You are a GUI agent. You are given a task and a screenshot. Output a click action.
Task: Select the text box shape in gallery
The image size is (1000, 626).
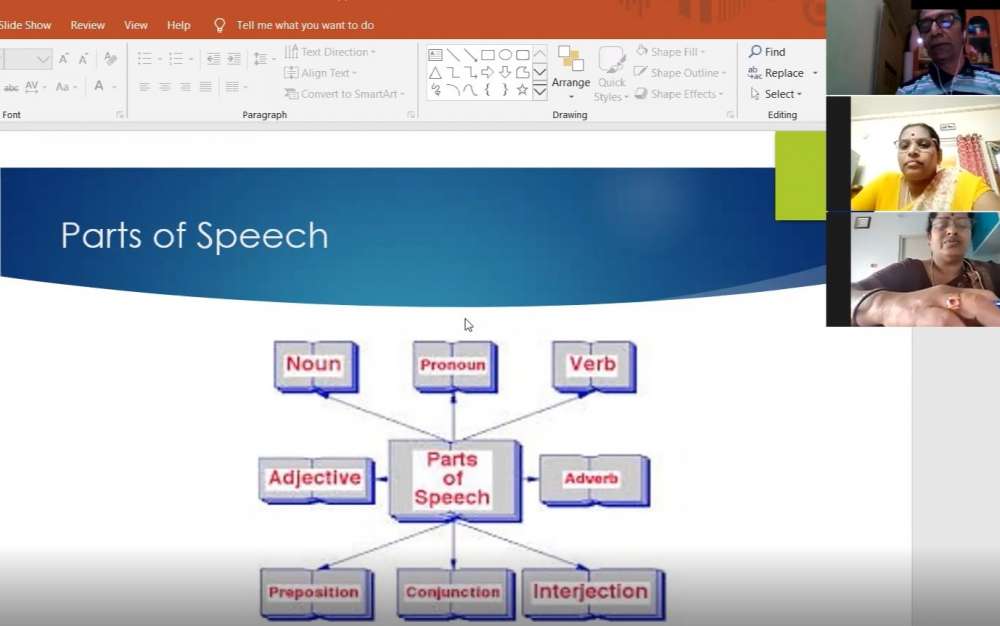[x=435, y=55]
